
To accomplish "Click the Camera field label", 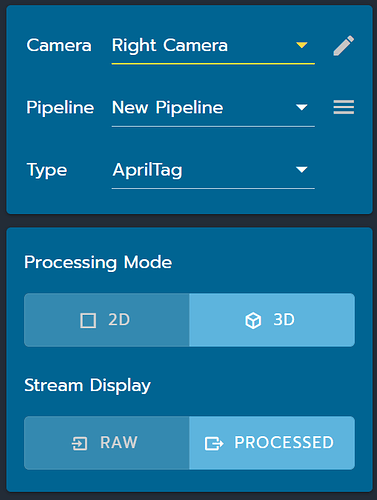I will (59, 45).
